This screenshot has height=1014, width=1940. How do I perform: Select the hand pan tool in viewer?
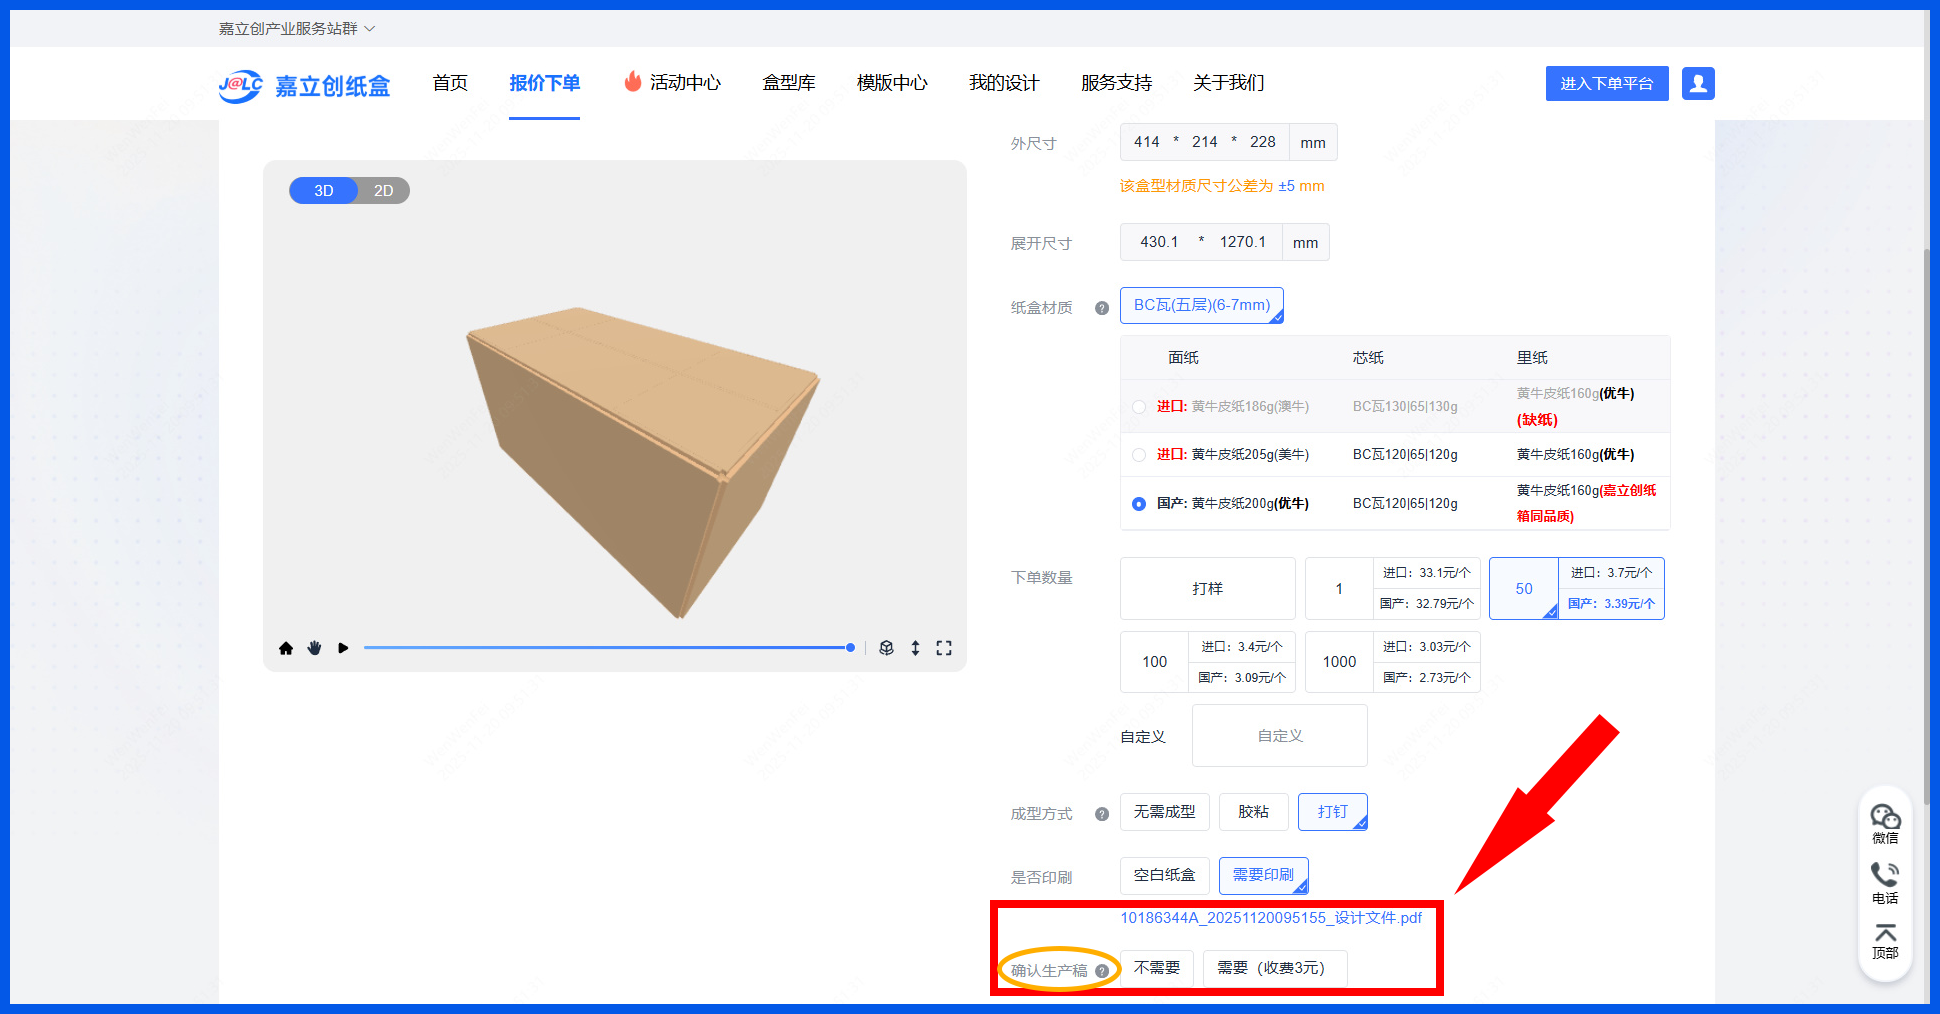tap(314, 648)
